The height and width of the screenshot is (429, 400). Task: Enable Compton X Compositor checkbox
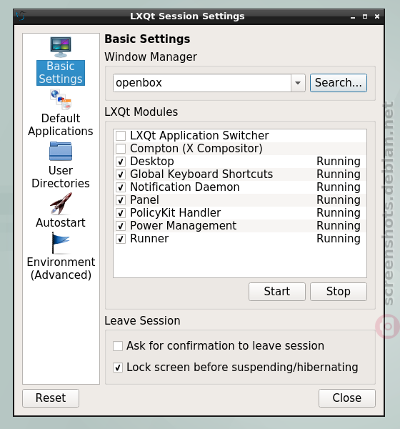pyautogui.click(x=121, y=148)
